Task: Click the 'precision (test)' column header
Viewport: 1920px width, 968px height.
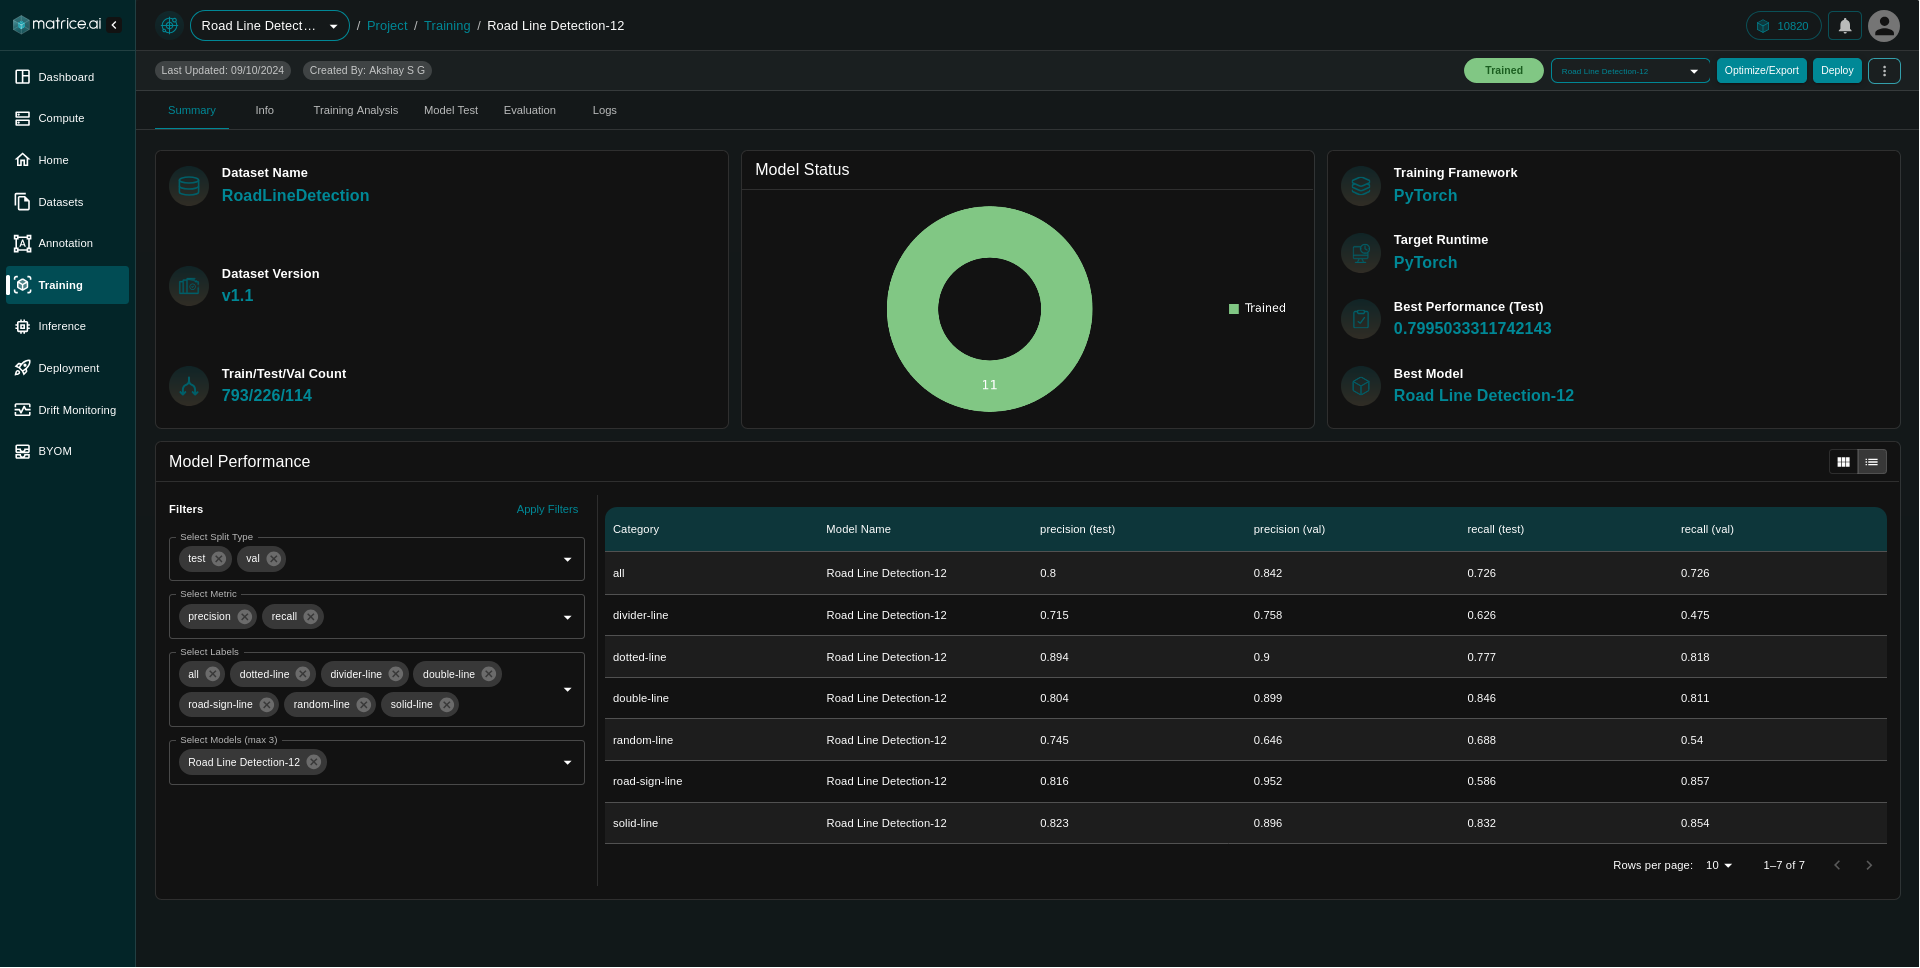Action: pyautogui.click(x=1077, y=529)
